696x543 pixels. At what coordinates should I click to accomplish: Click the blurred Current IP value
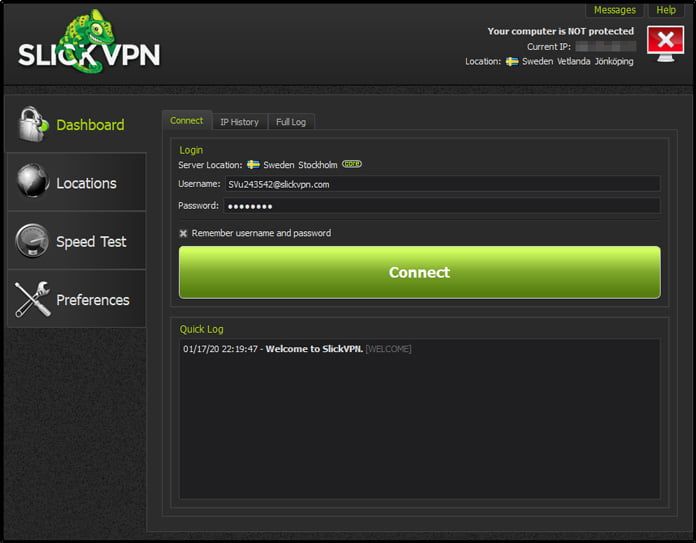605,46
